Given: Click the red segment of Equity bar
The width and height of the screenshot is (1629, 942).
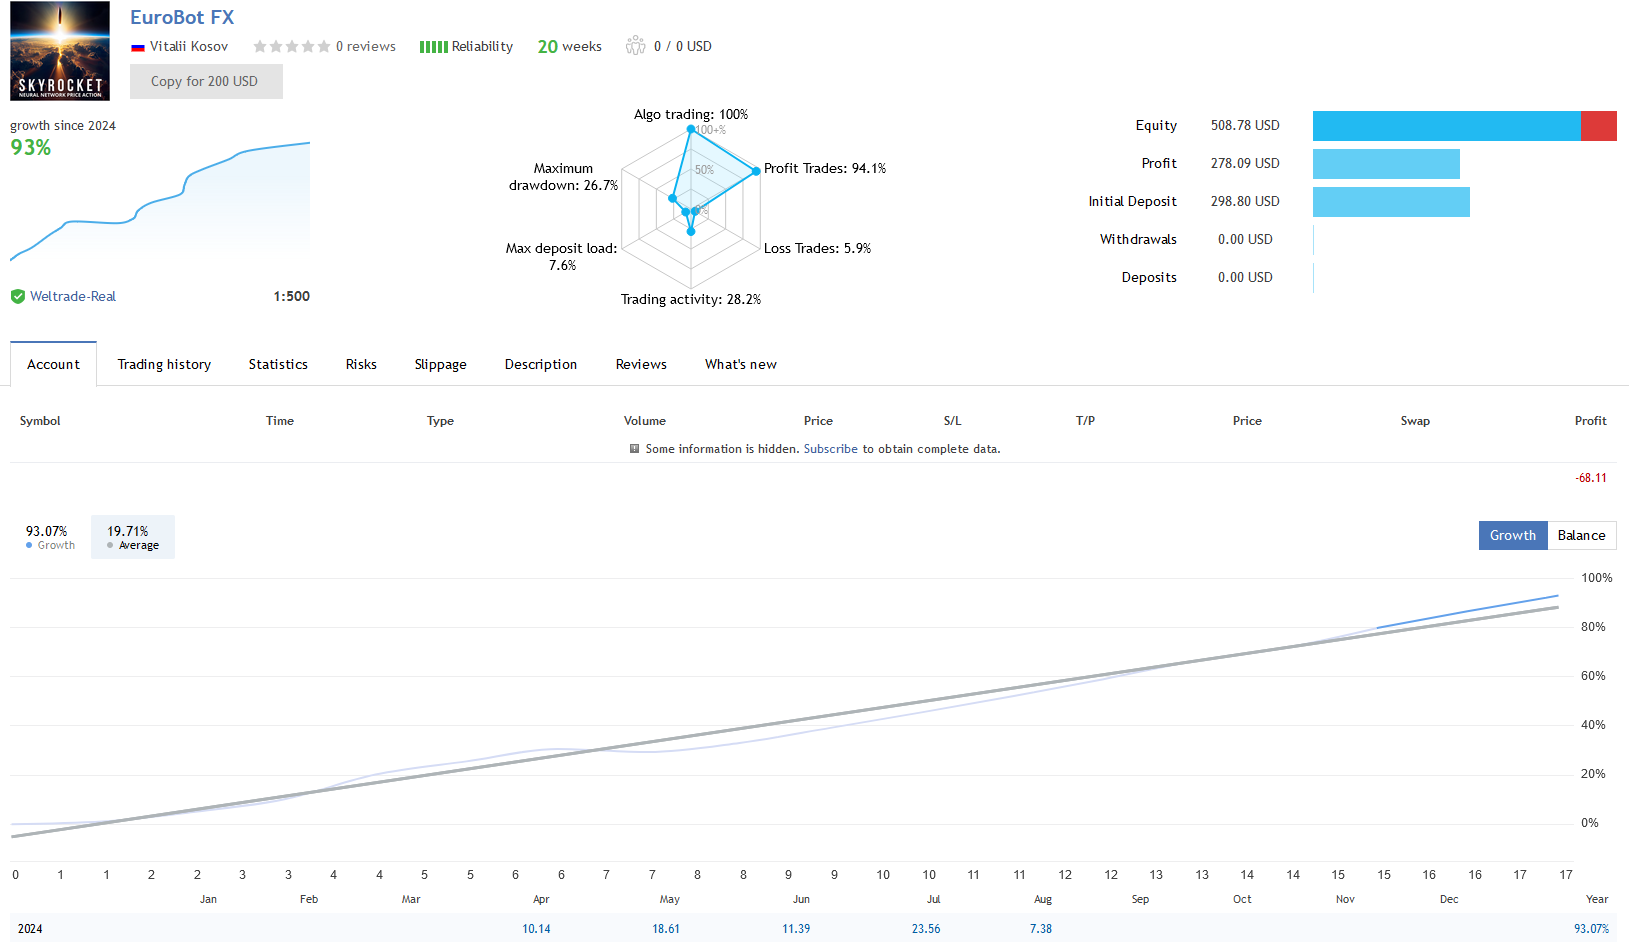Looking at the screenshot, I should click(x=1599, y=126).
